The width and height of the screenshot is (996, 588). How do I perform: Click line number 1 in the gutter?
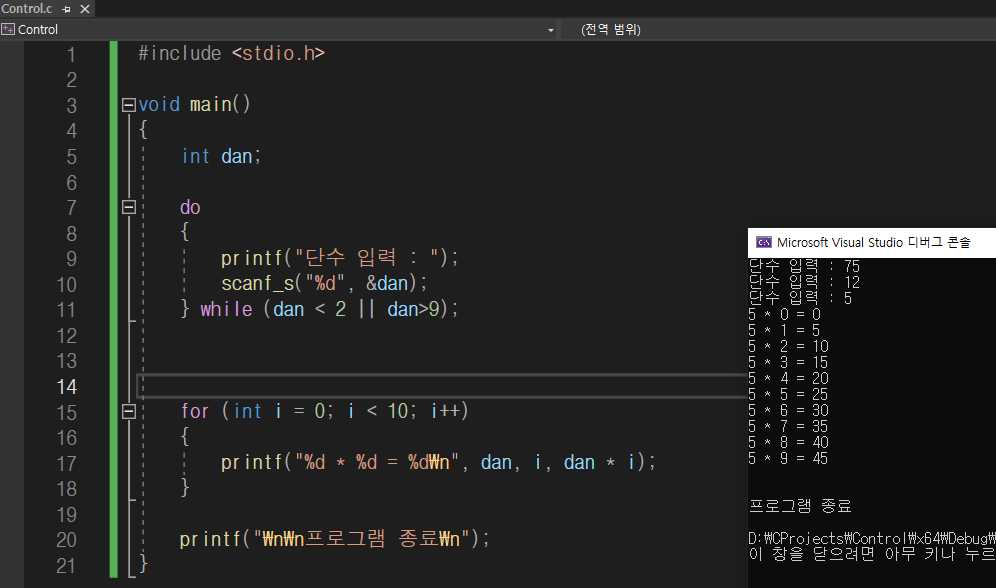[71, 55]
